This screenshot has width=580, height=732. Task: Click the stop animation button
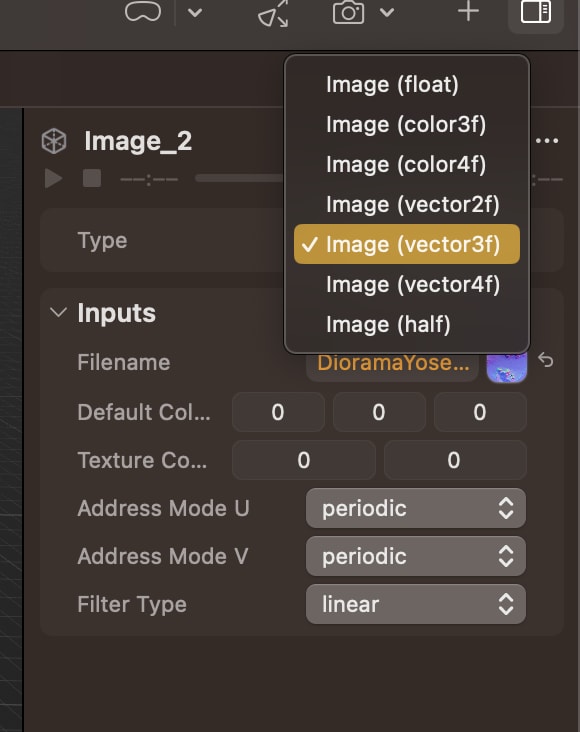pos(92,178)
